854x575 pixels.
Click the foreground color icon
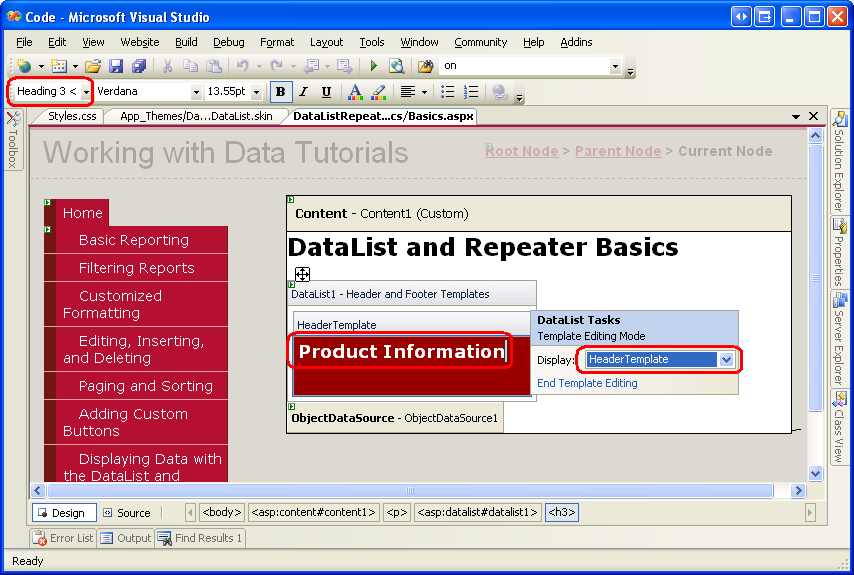[x=354, y=92]
